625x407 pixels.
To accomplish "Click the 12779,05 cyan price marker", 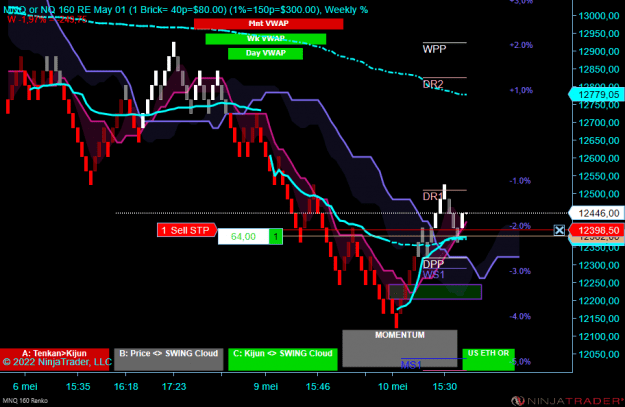I will click(596, 94).
